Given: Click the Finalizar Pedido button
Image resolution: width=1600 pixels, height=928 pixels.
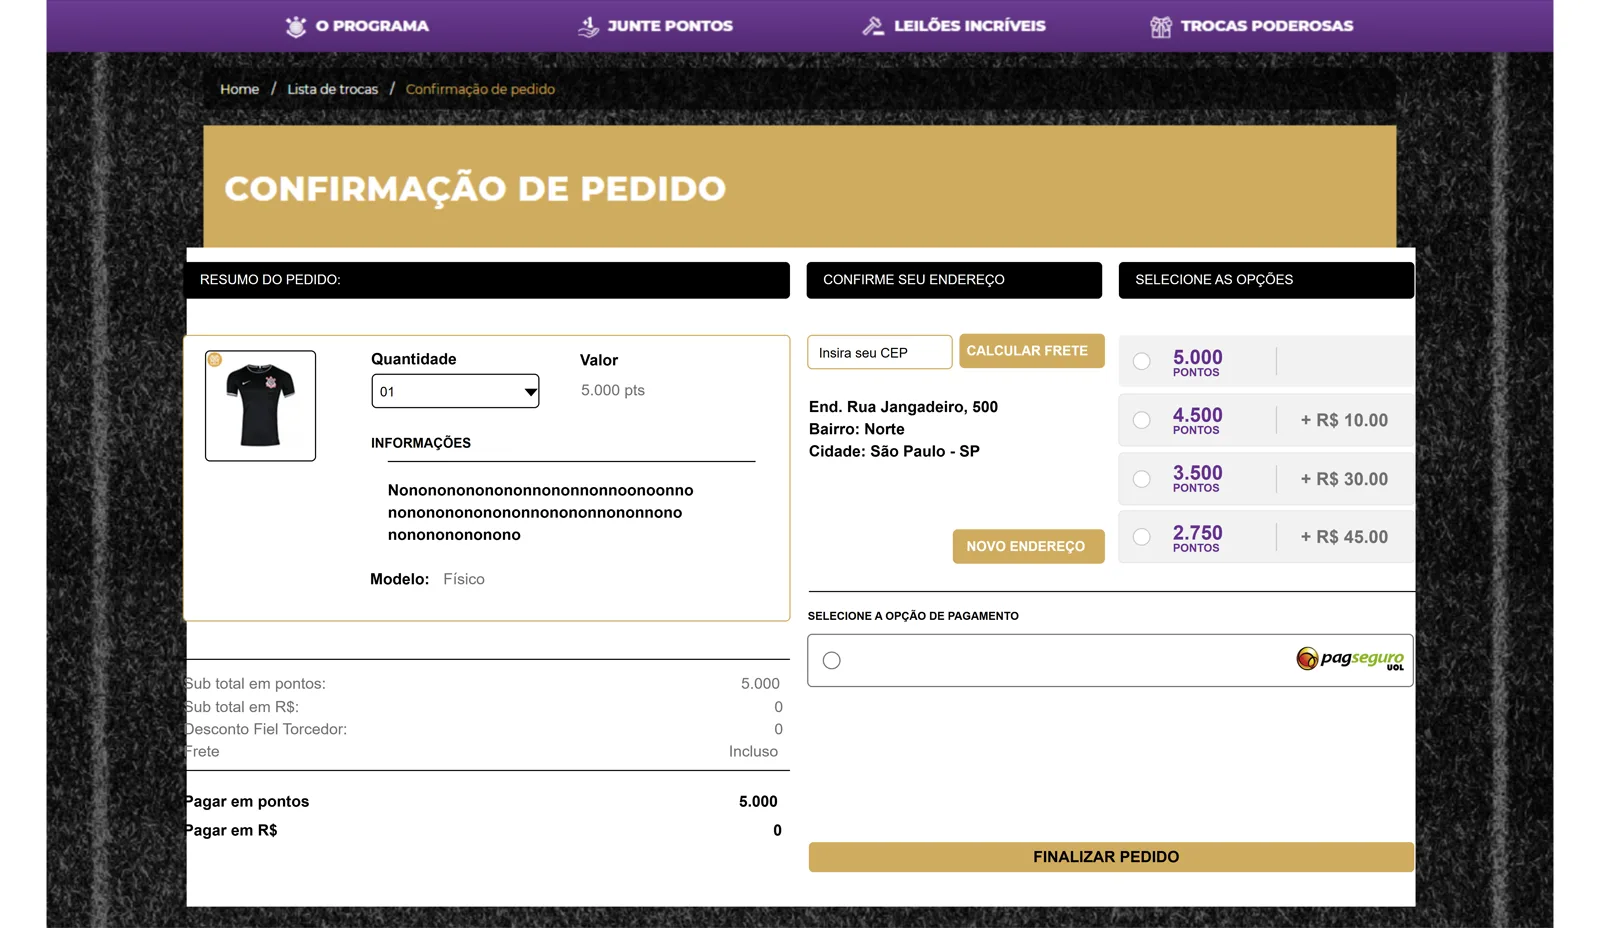Looking at the screenshot, I should (1110, 857).
